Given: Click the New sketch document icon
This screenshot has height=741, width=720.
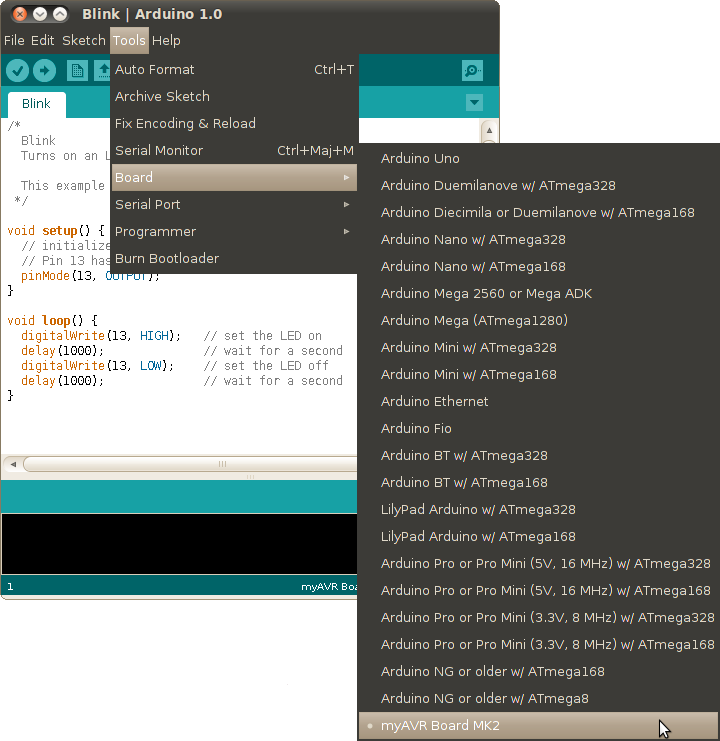Looking at the screenshot, I should 77,71.
